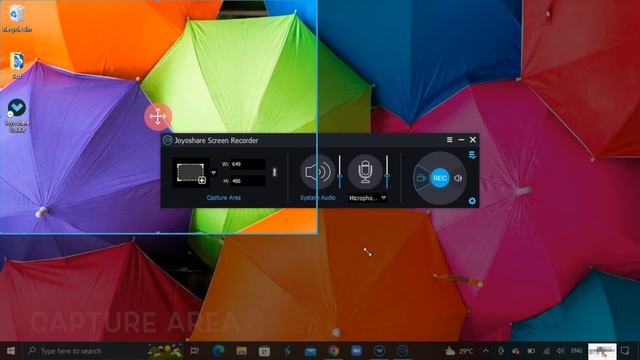Viewport: 640px width, 360px height.
Task: Open File Explorer from the taskbar
Action: [x=241, y=351]
